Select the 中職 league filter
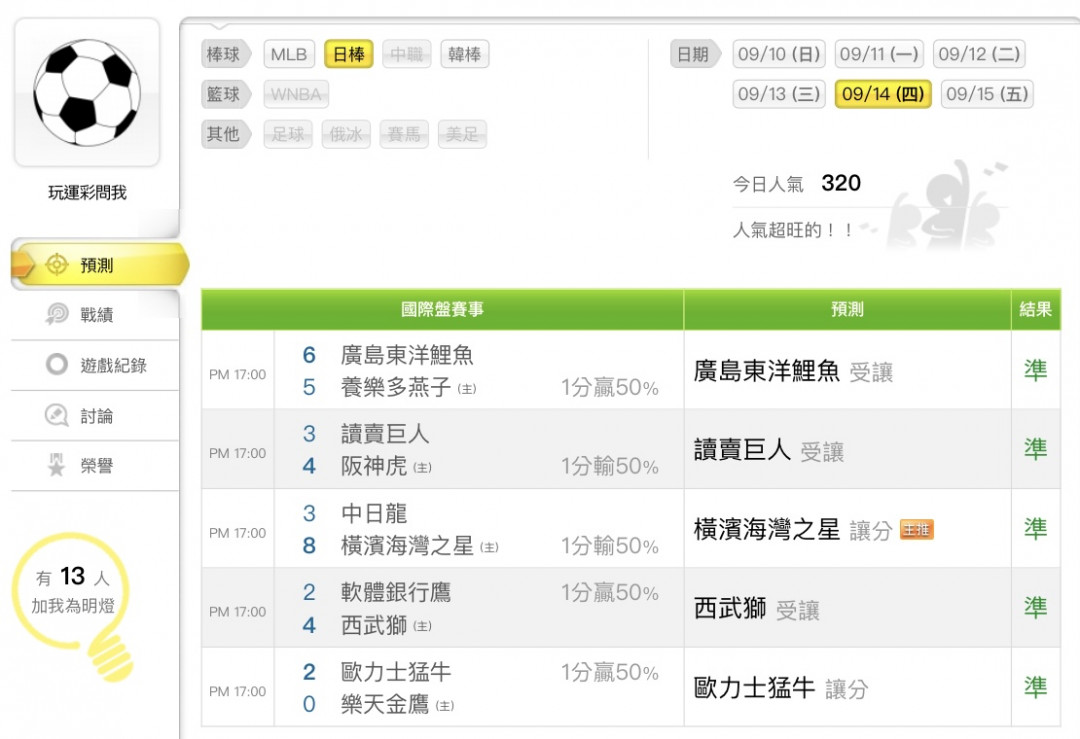 pyautogui.click(x=406, y=54)
